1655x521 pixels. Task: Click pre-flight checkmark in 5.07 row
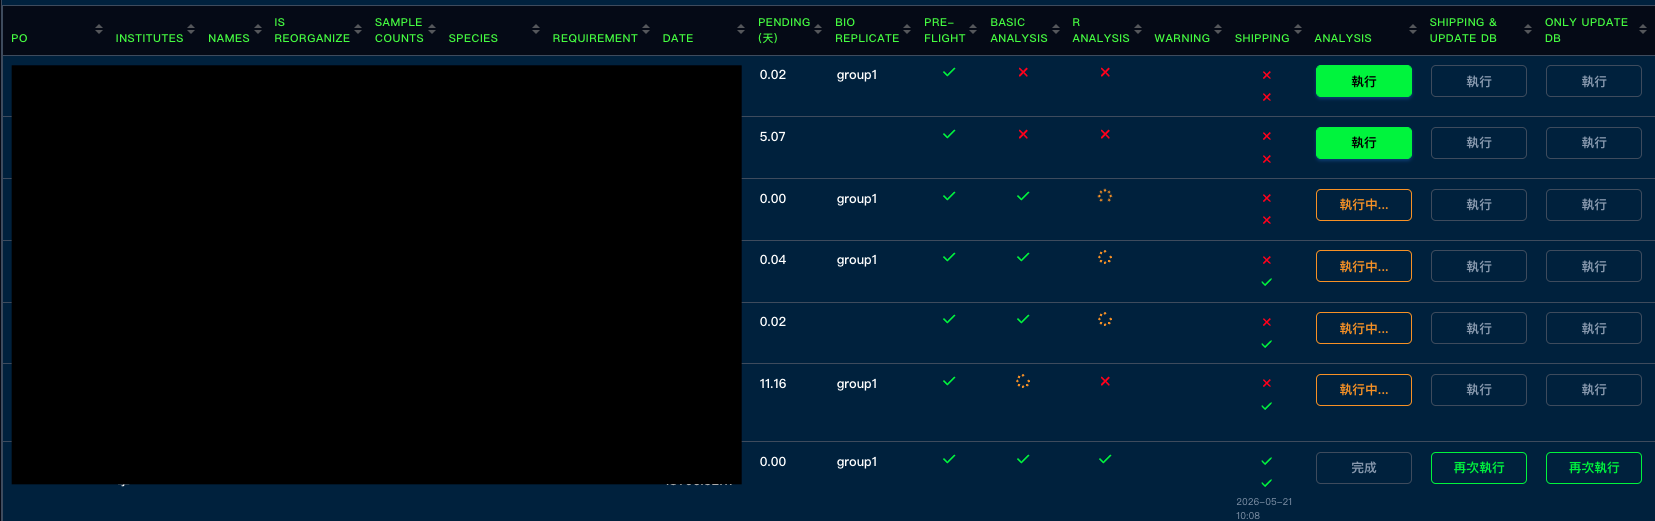949,134
